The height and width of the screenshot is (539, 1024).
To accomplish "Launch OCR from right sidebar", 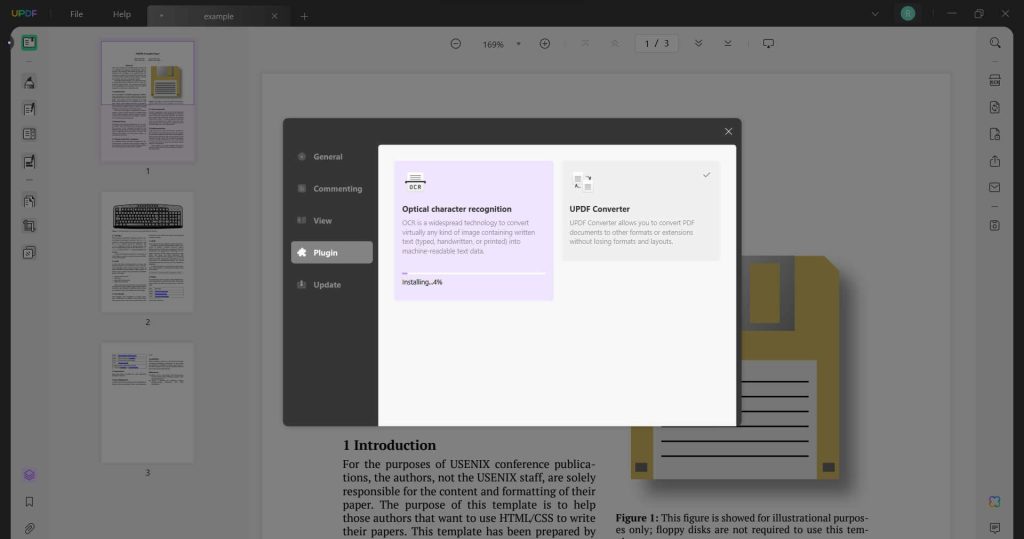I will [995, 80].
